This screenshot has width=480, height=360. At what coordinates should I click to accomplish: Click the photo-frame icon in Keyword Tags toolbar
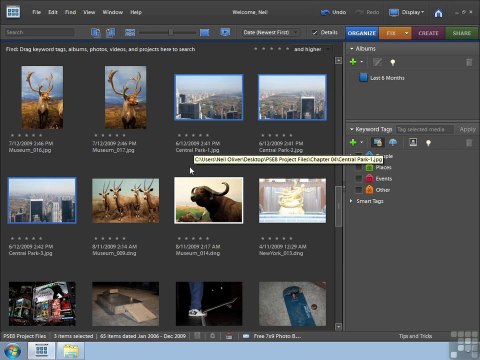coord(413,143)
